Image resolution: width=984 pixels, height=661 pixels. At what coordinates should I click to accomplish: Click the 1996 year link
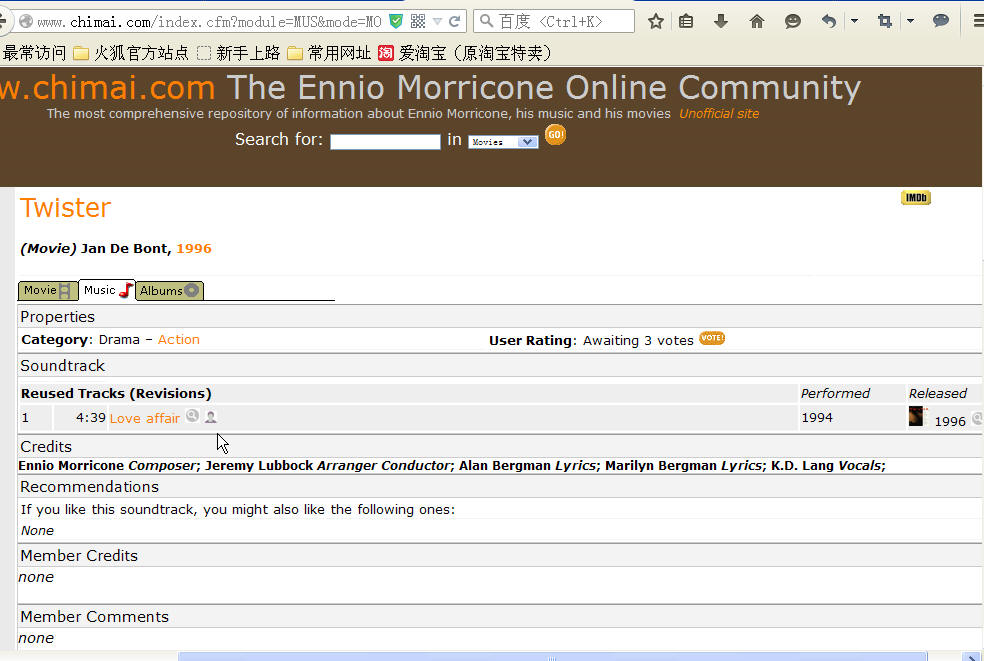[194, 249]
